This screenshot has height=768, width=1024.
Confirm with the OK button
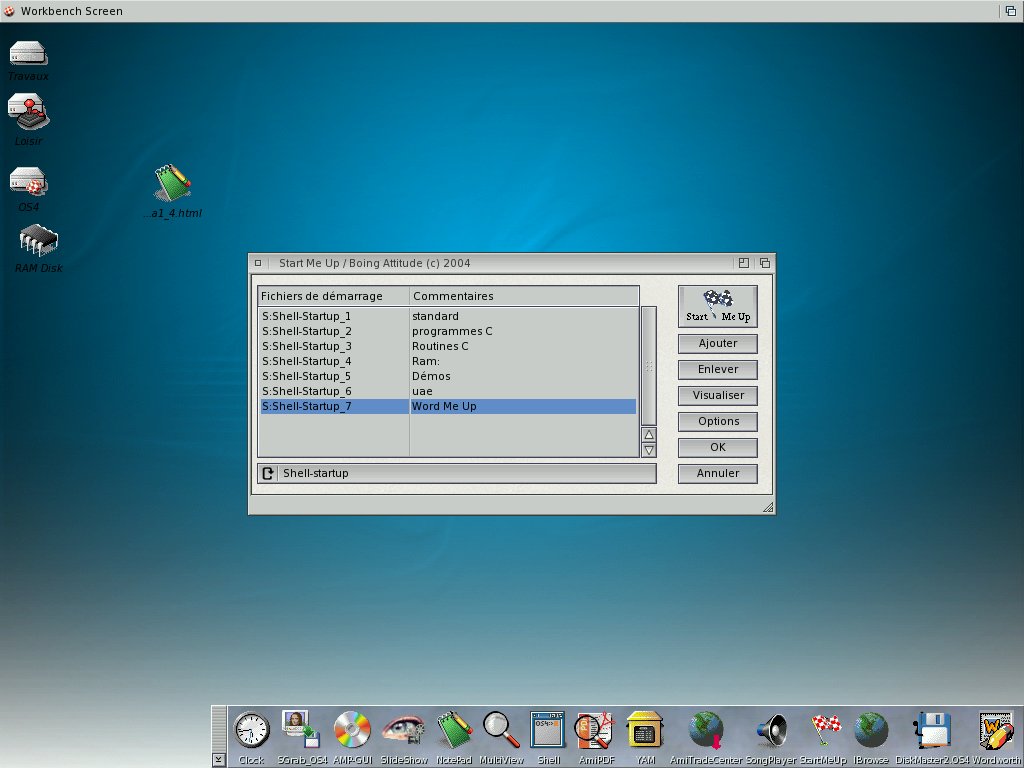[718, 447]
